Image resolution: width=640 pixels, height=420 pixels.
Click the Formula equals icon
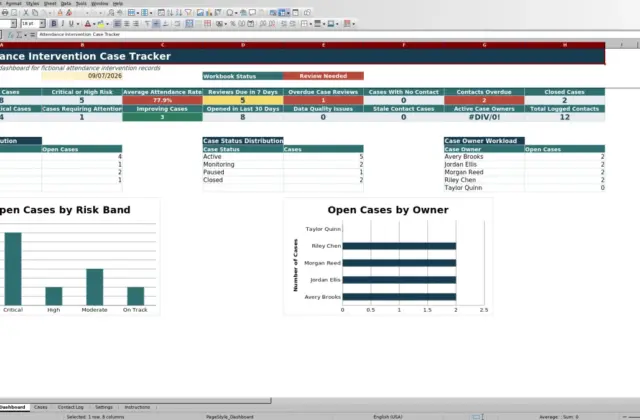coord(32,35)
